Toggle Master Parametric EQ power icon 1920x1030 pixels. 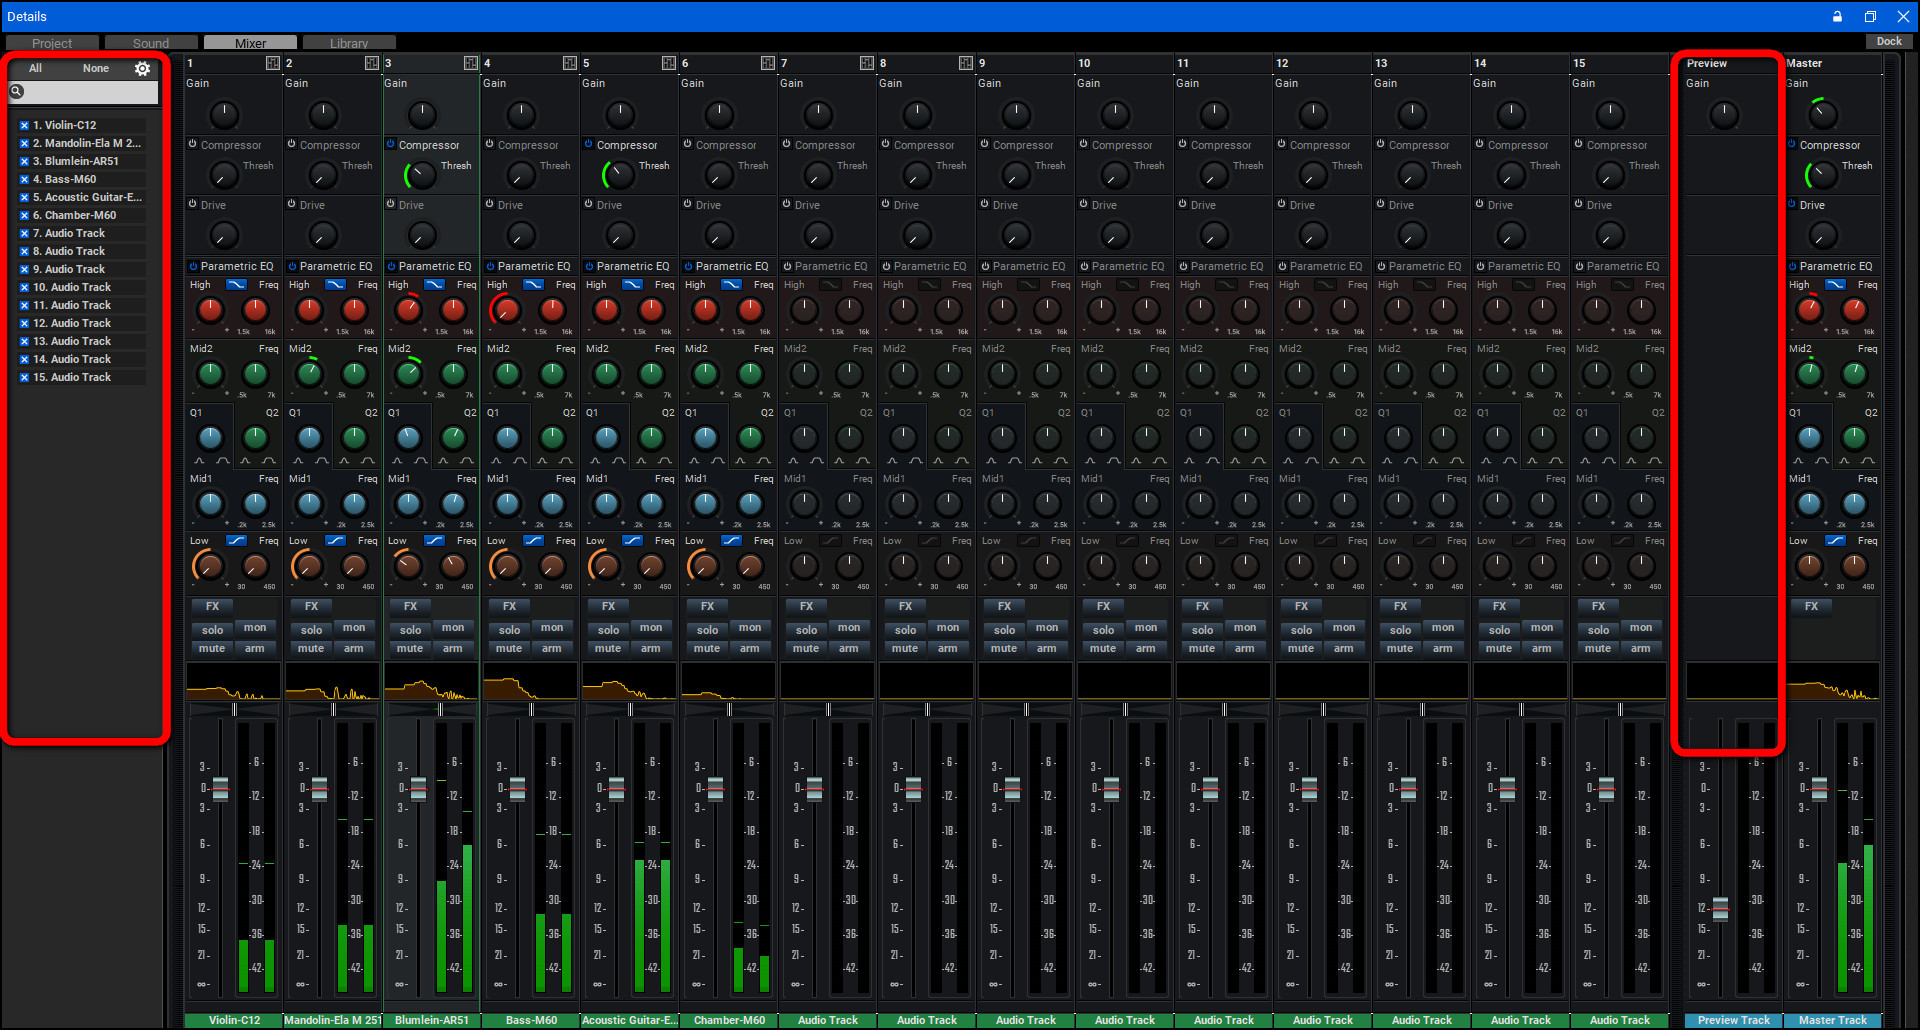click(x=1792, y=266)
